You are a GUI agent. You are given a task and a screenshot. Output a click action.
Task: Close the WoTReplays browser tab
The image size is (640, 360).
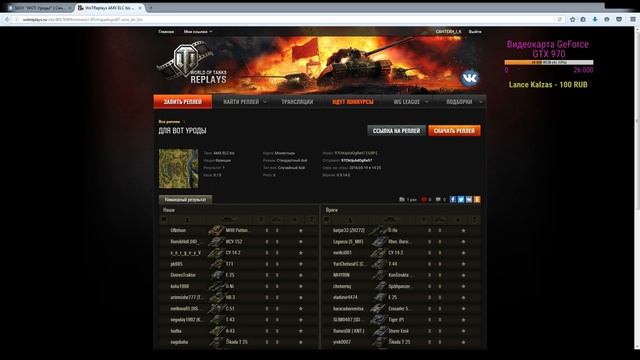[x=140, y=8]
